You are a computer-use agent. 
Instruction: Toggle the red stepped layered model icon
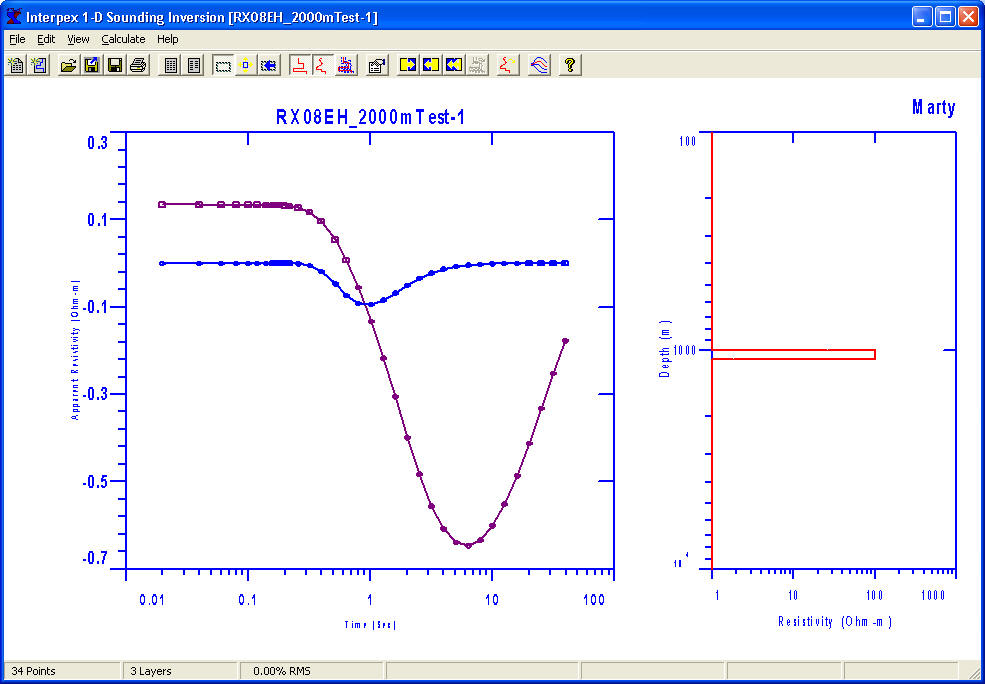[x=300, y=65]
